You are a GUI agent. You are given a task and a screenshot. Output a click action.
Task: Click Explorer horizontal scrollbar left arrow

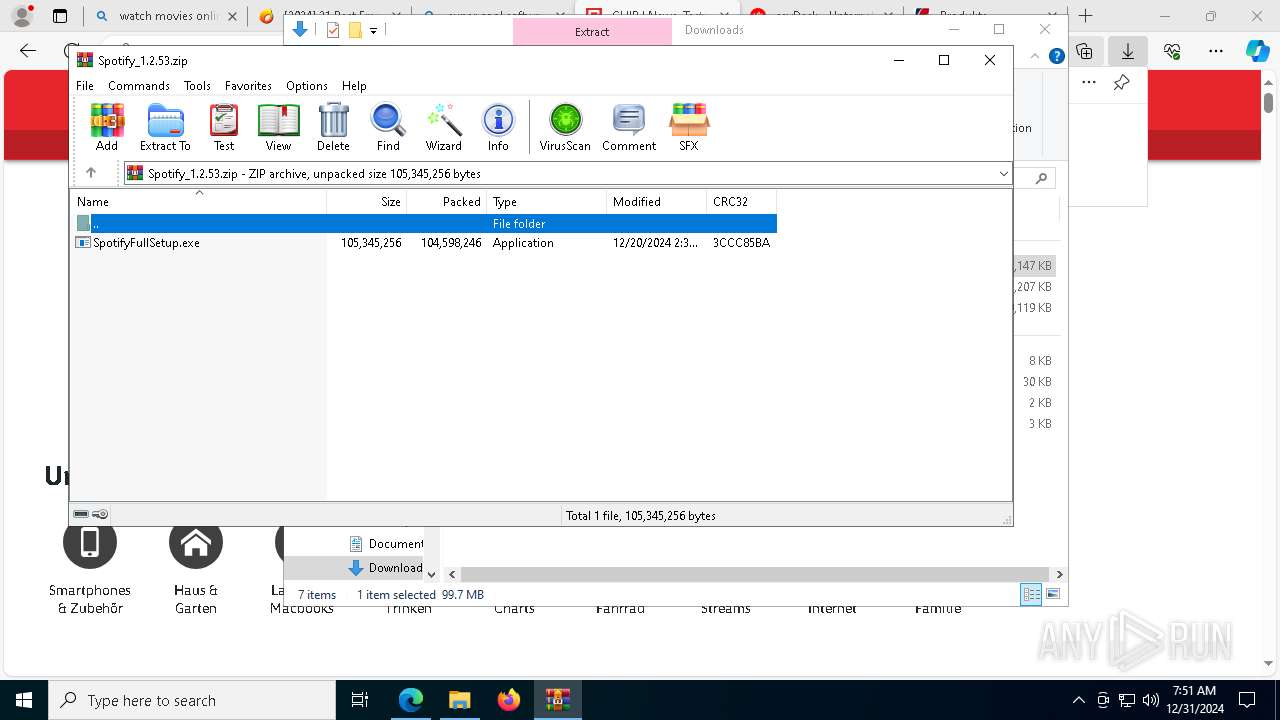(452, 574)
